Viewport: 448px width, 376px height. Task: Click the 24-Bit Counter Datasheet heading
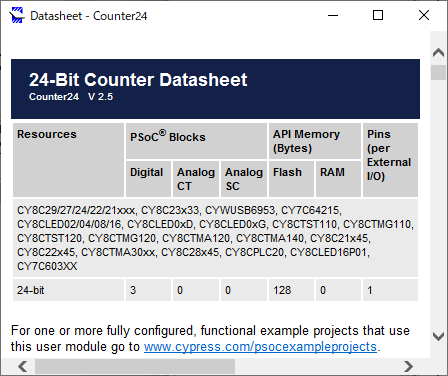pyautogui.click(x=138, y=80)
